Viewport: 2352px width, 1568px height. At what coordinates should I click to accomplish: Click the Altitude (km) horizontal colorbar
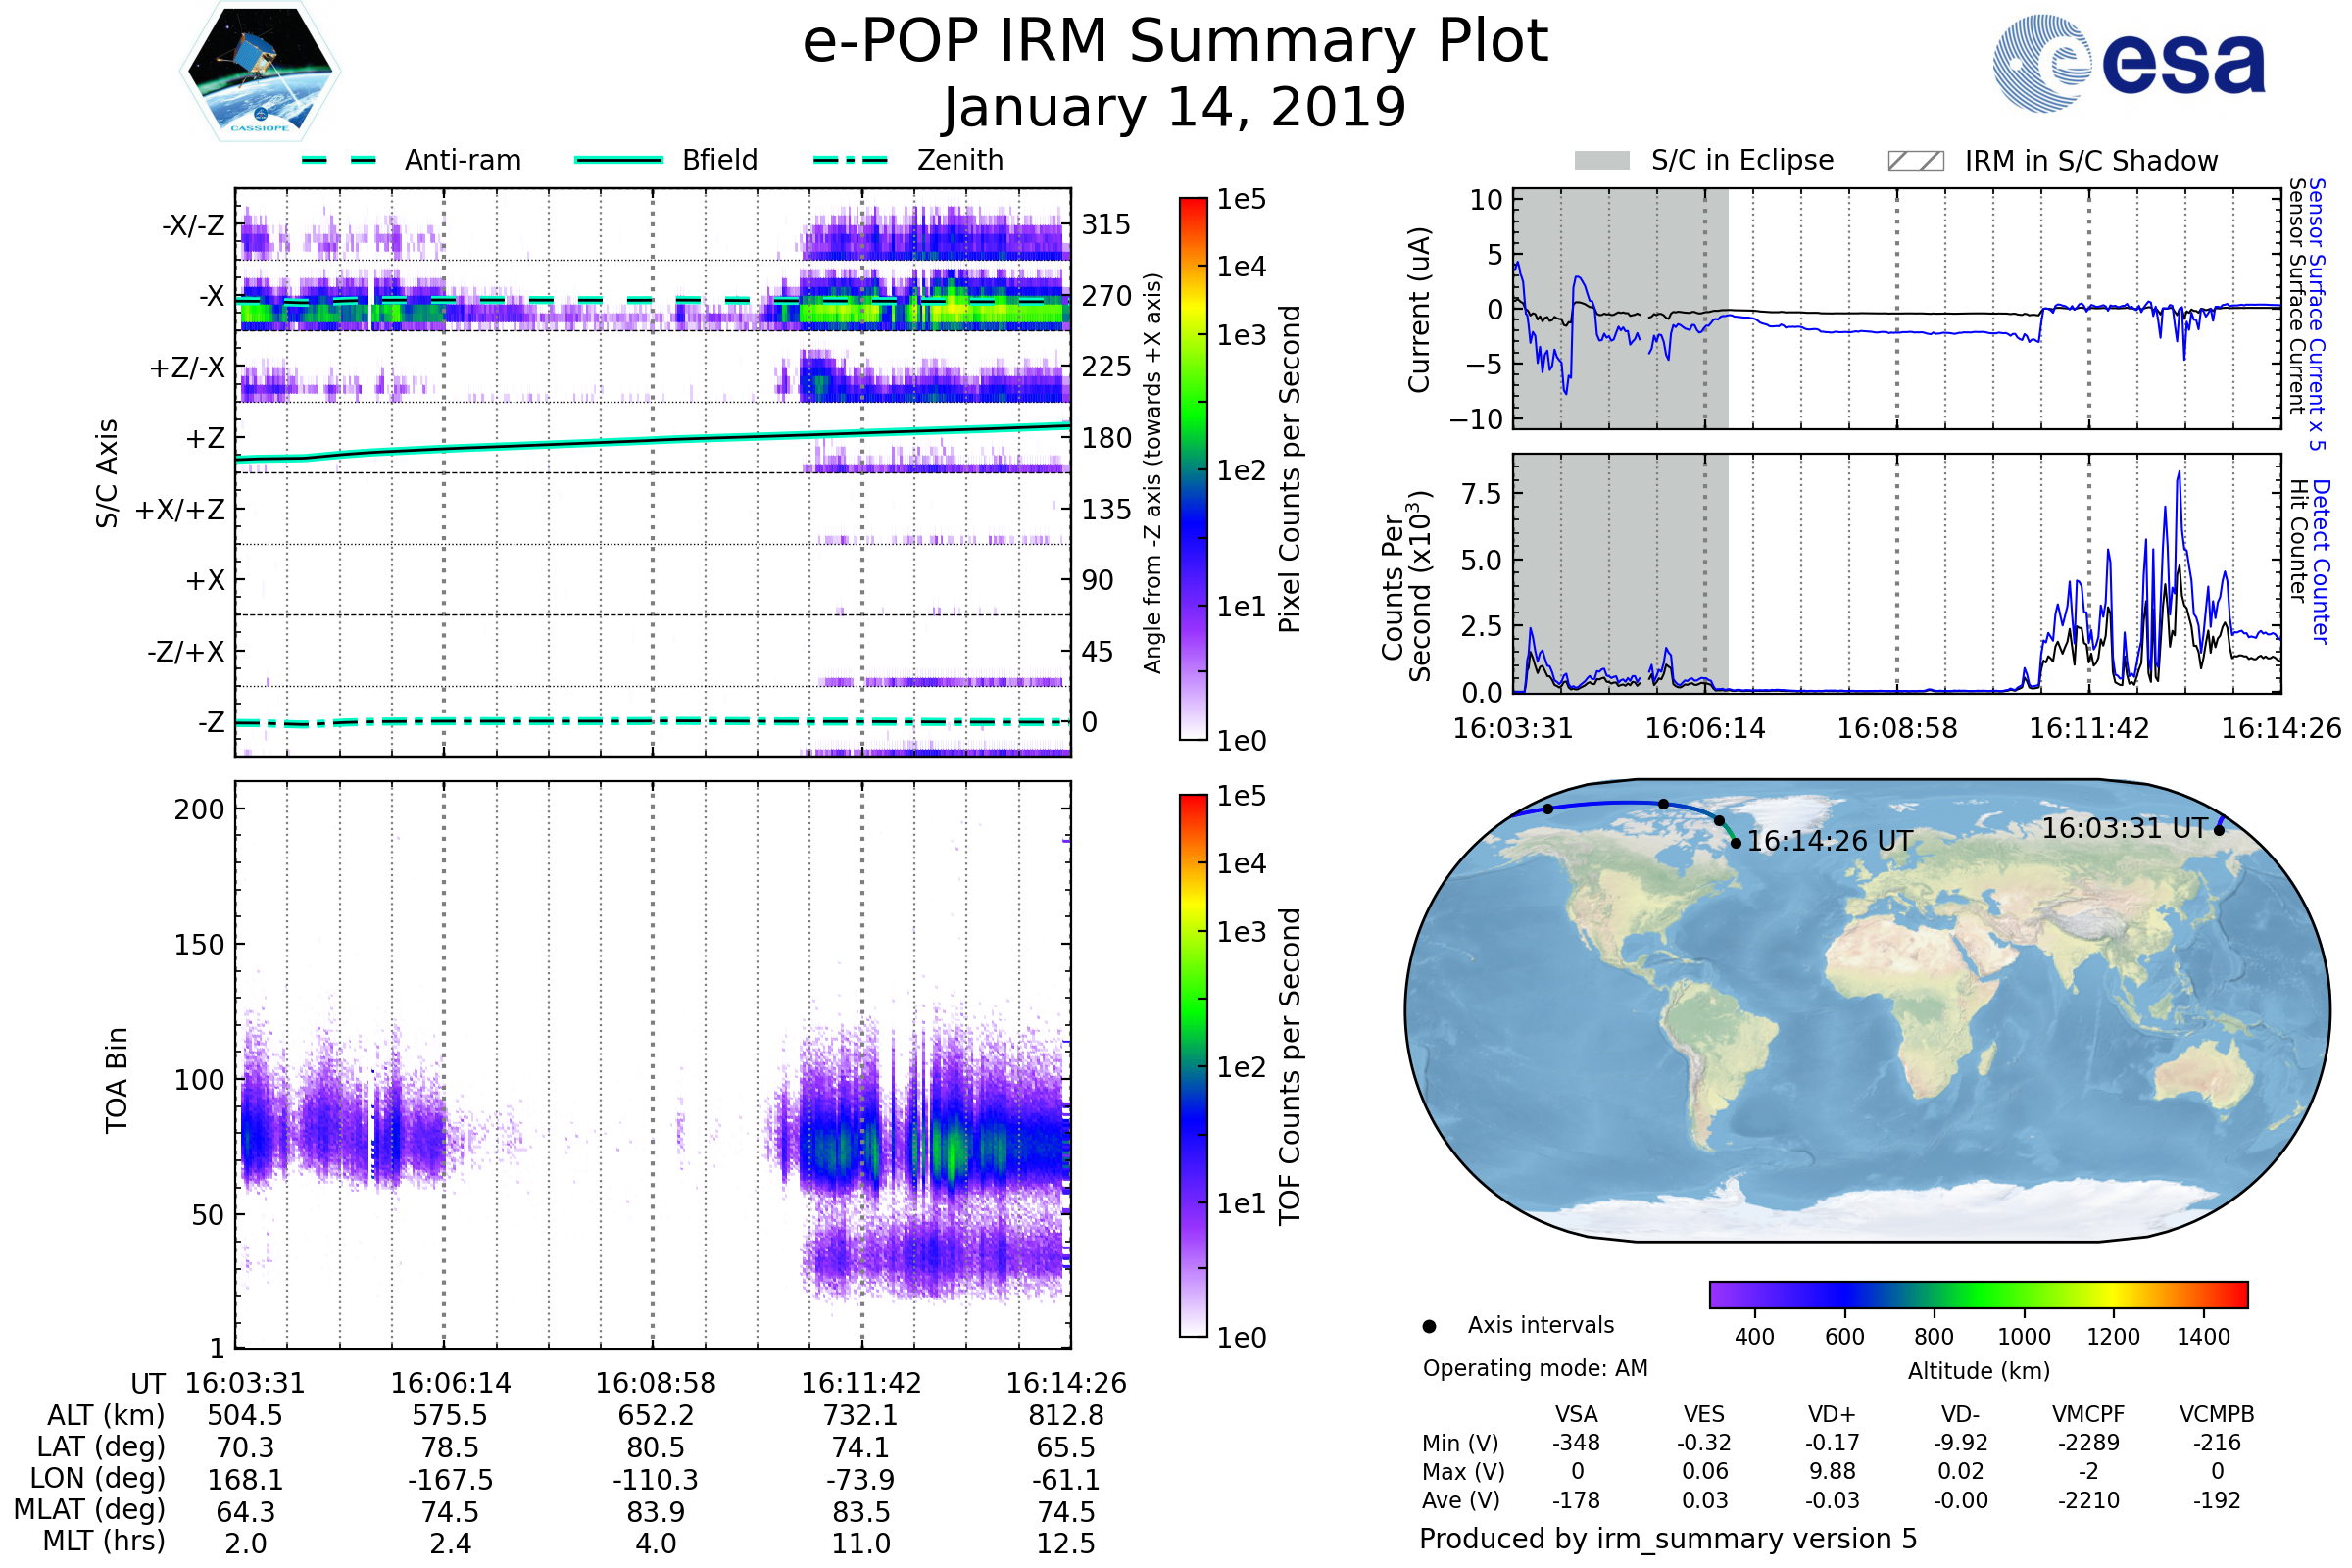1978,1294
